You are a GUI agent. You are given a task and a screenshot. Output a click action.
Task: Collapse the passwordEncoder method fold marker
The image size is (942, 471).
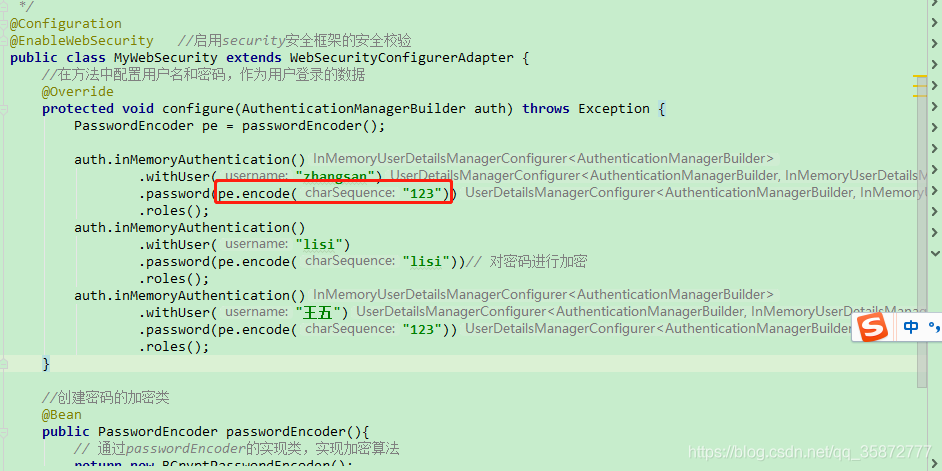coord(4,432)
